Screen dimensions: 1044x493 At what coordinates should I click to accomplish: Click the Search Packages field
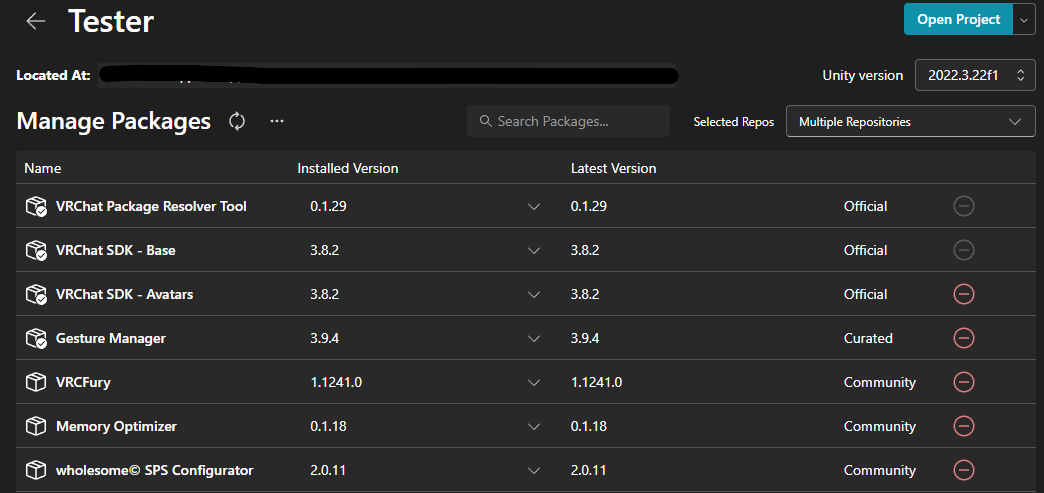[568, 121]
